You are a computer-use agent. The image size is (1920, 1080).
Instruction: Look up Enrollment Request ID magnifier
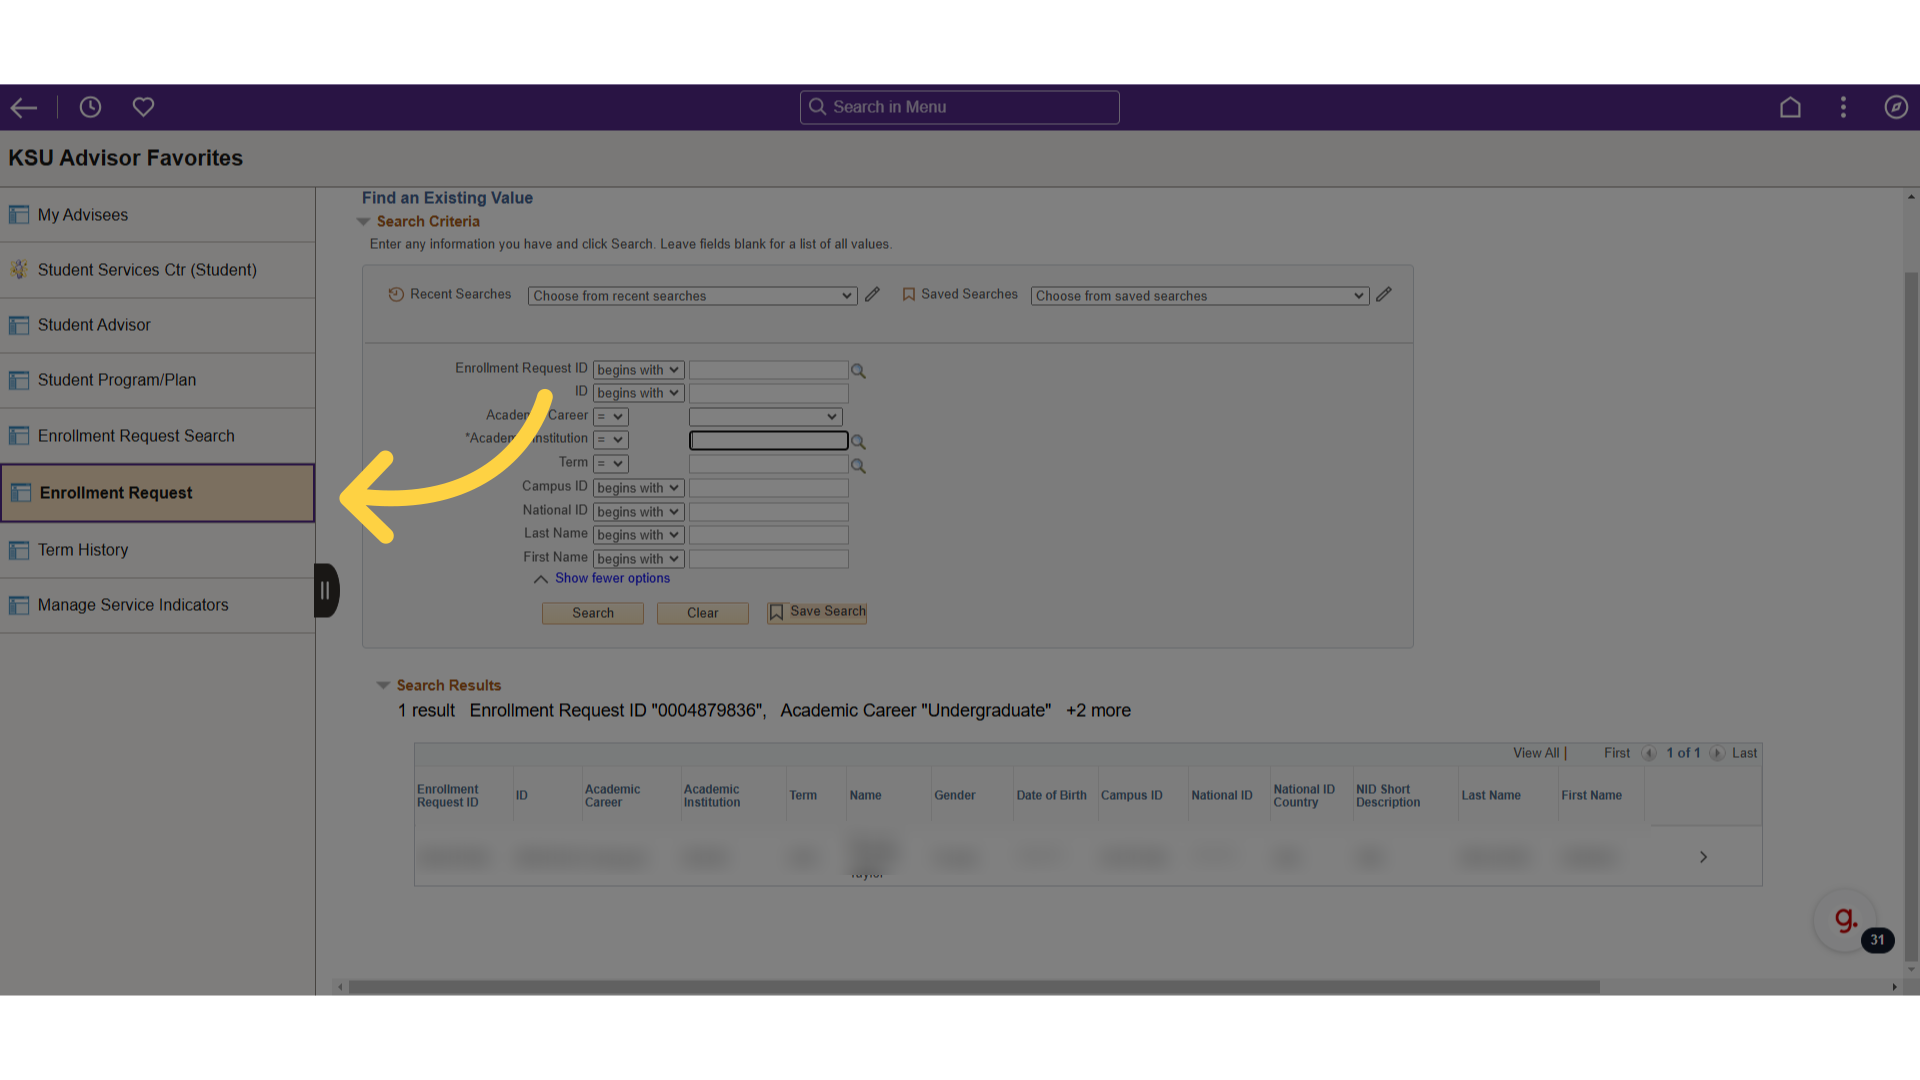click(x=858, y=371)
